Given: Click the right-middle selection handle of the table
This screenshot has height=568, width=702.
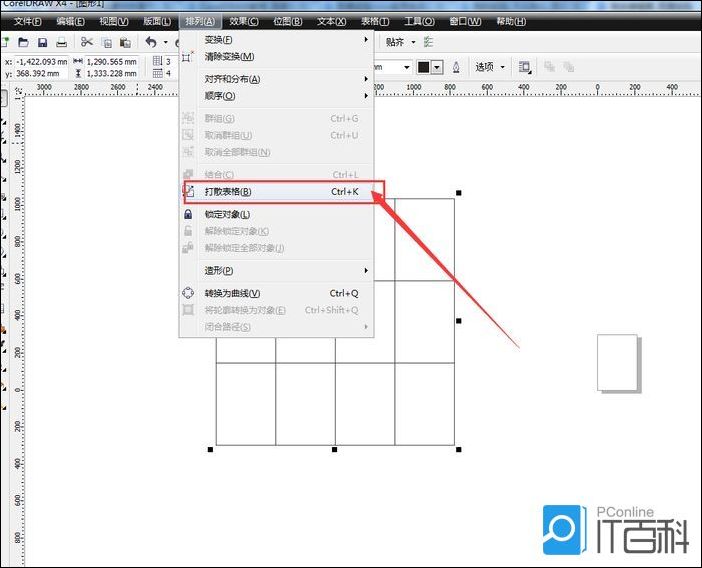Looking at the screenshot, I should 458,321.
